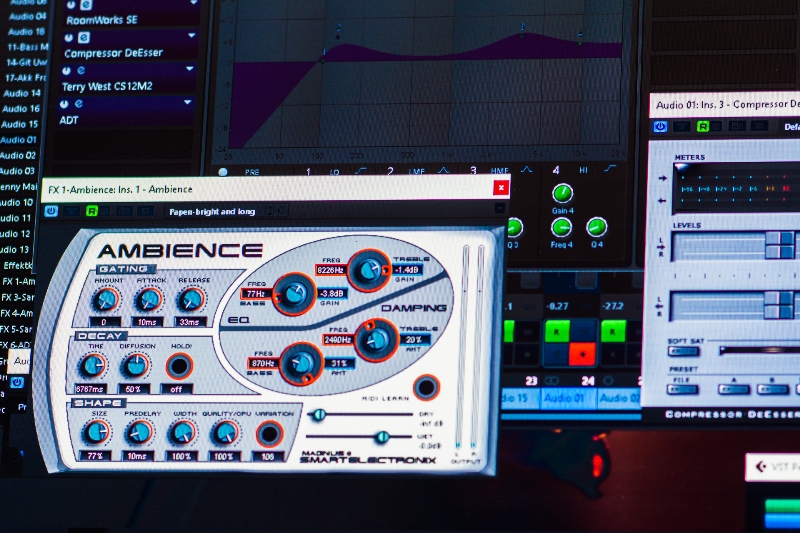This screenshot has width=800, height=533.
Task: Open the editor for Terry West CS12M2
Action: coord(81,70)
